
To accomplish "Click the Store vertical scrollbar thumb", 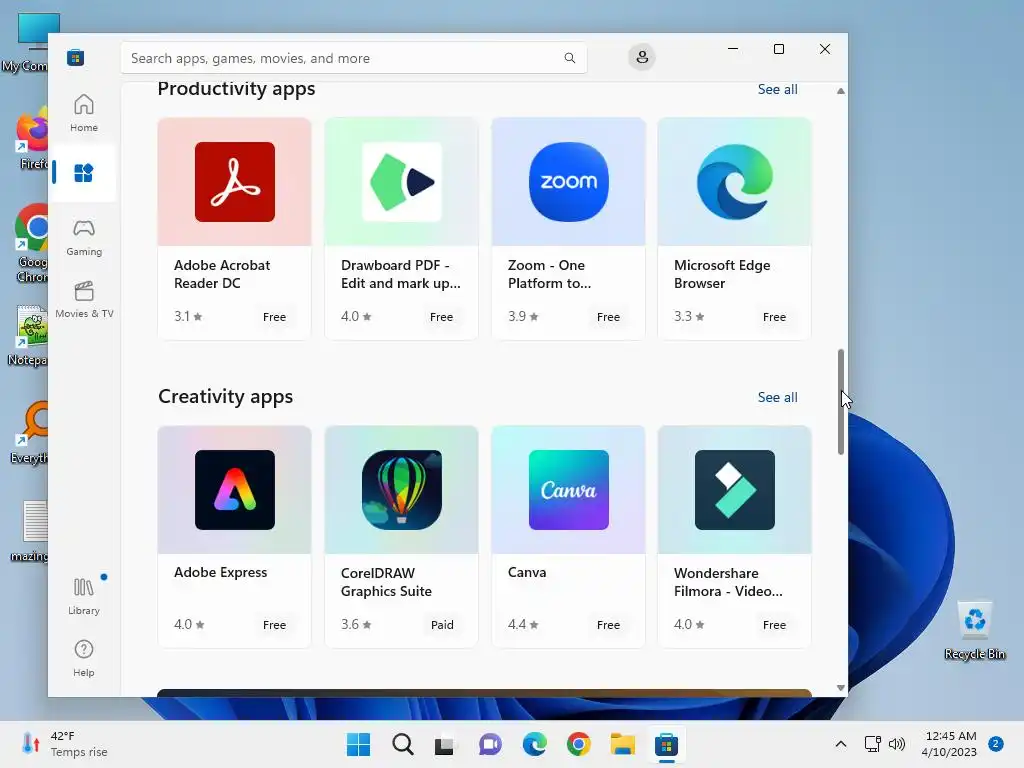I will click(840, 402).
